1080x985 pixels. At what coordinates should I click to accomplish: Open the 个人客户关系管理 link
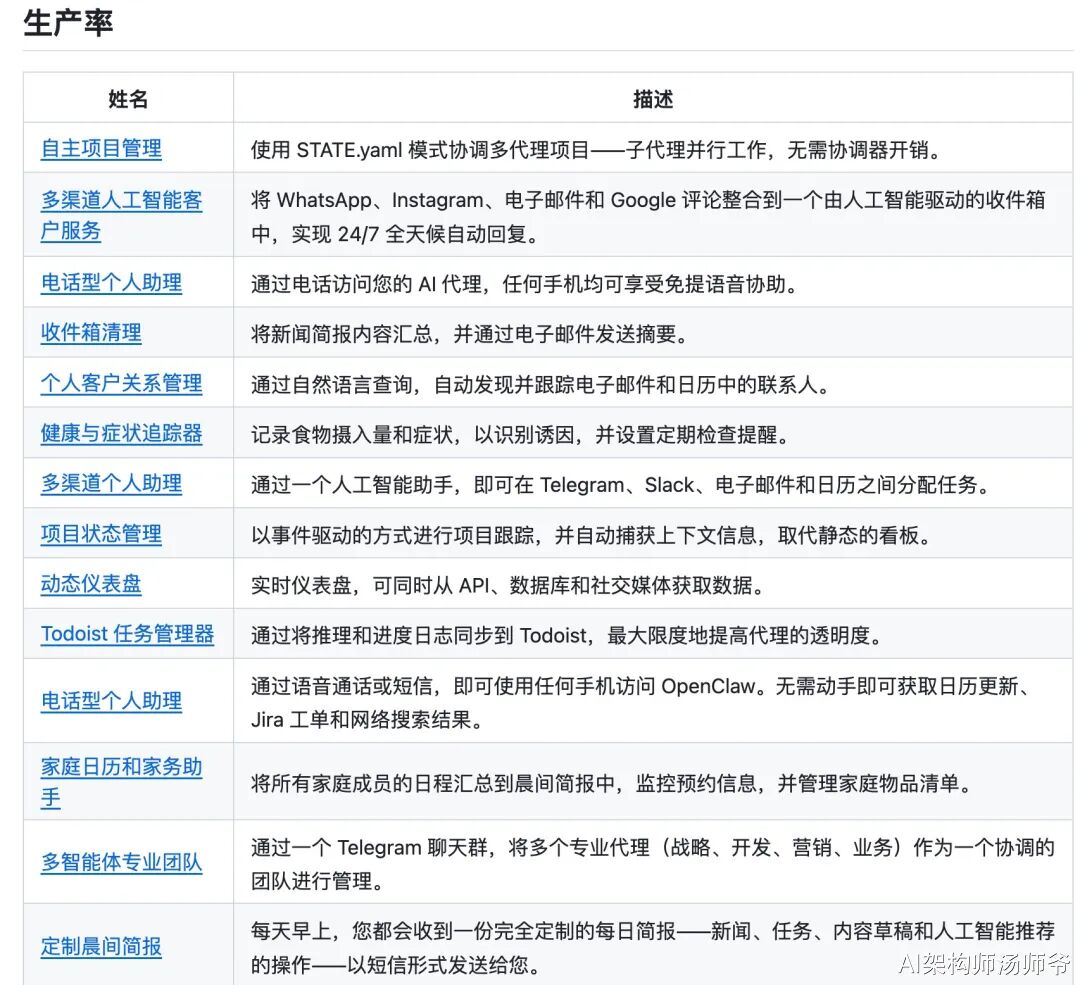[x=122, y=383]
